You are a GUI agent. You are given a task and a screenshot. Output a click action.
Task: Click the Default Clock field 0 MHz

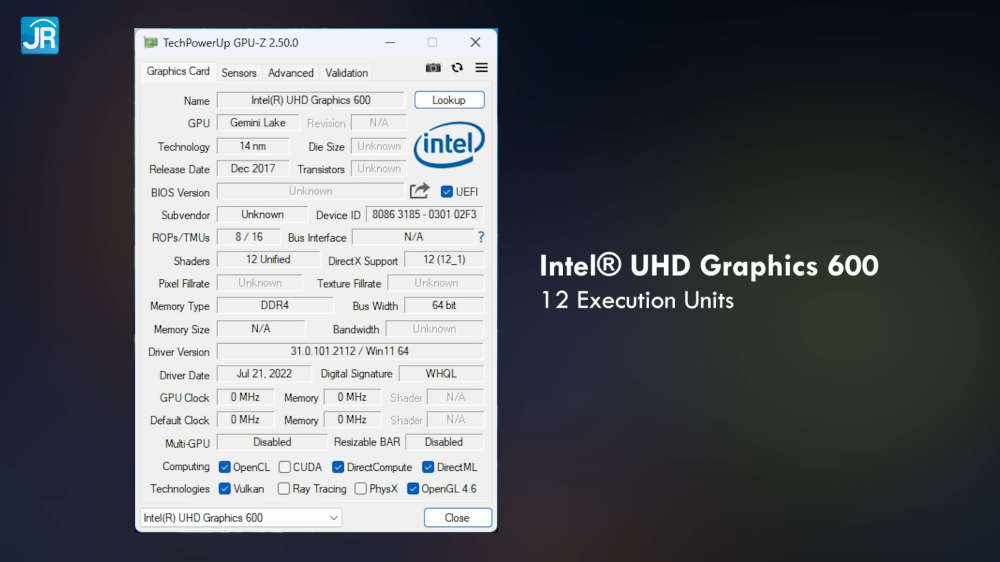245,420
